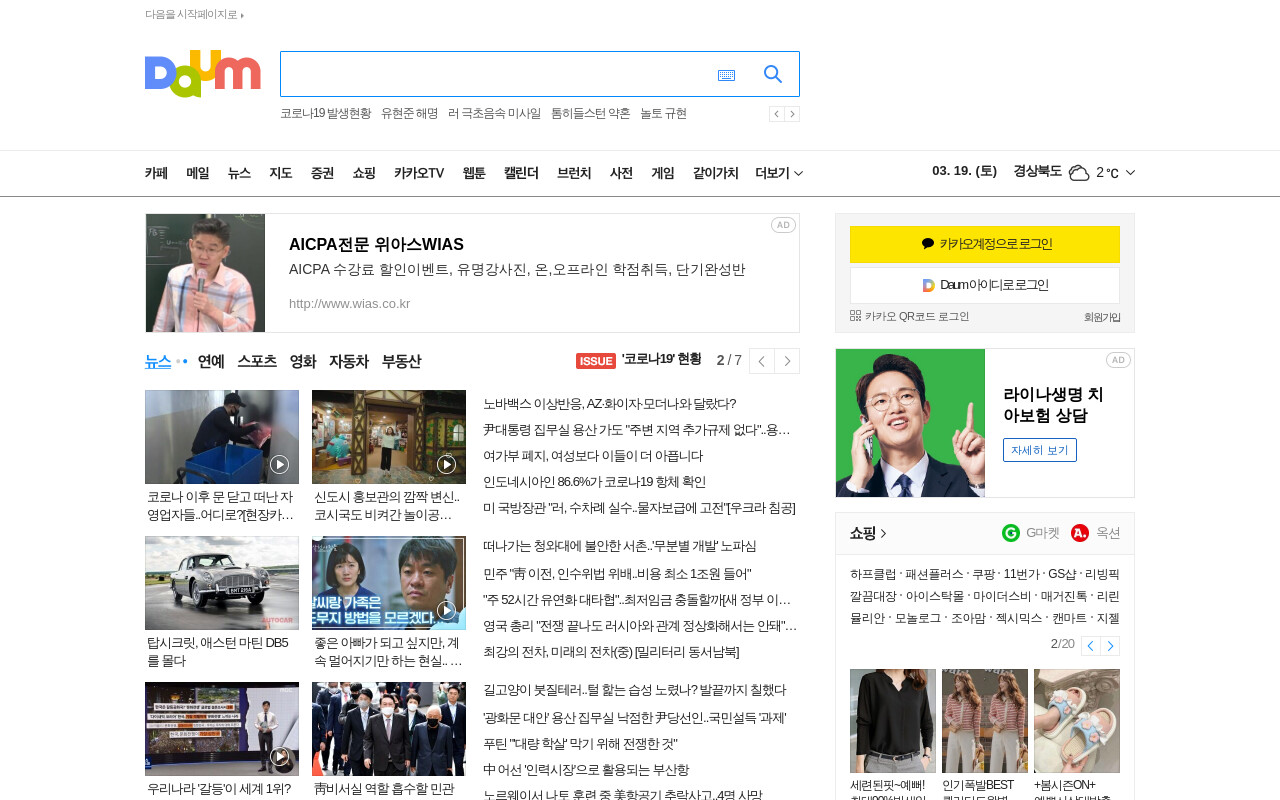Image resolution: width=1280 pixels, height=800 pixels.
Task: Switch to the 영화 news tab
Action: point(303,361)
